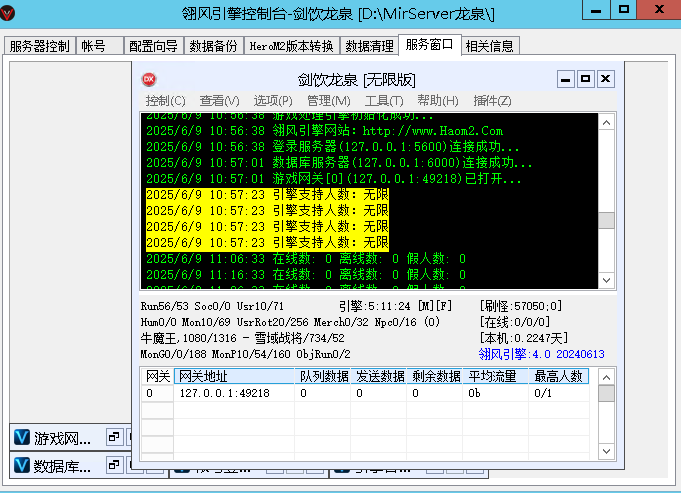Click the log scrollbar down arrow
Image resolution: width=681 pixels, height=493 pixels.
pyautogui.click(x=606, y=280)
